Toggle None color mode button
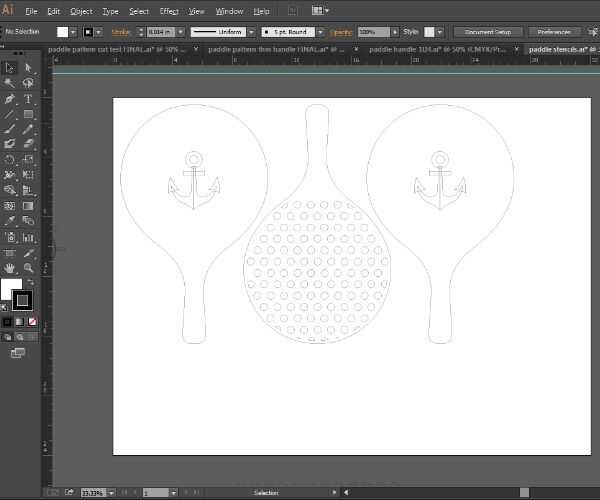The width and height of the screenshot is (600, 500). 33,322
